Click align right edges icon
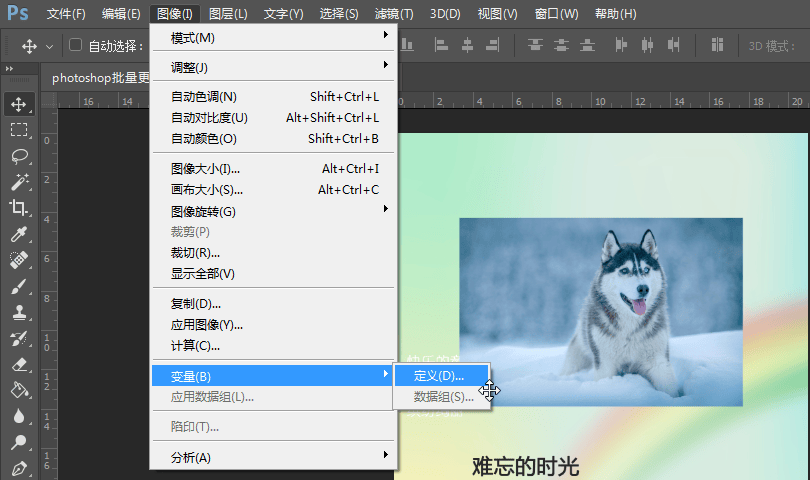 point(493,45)
